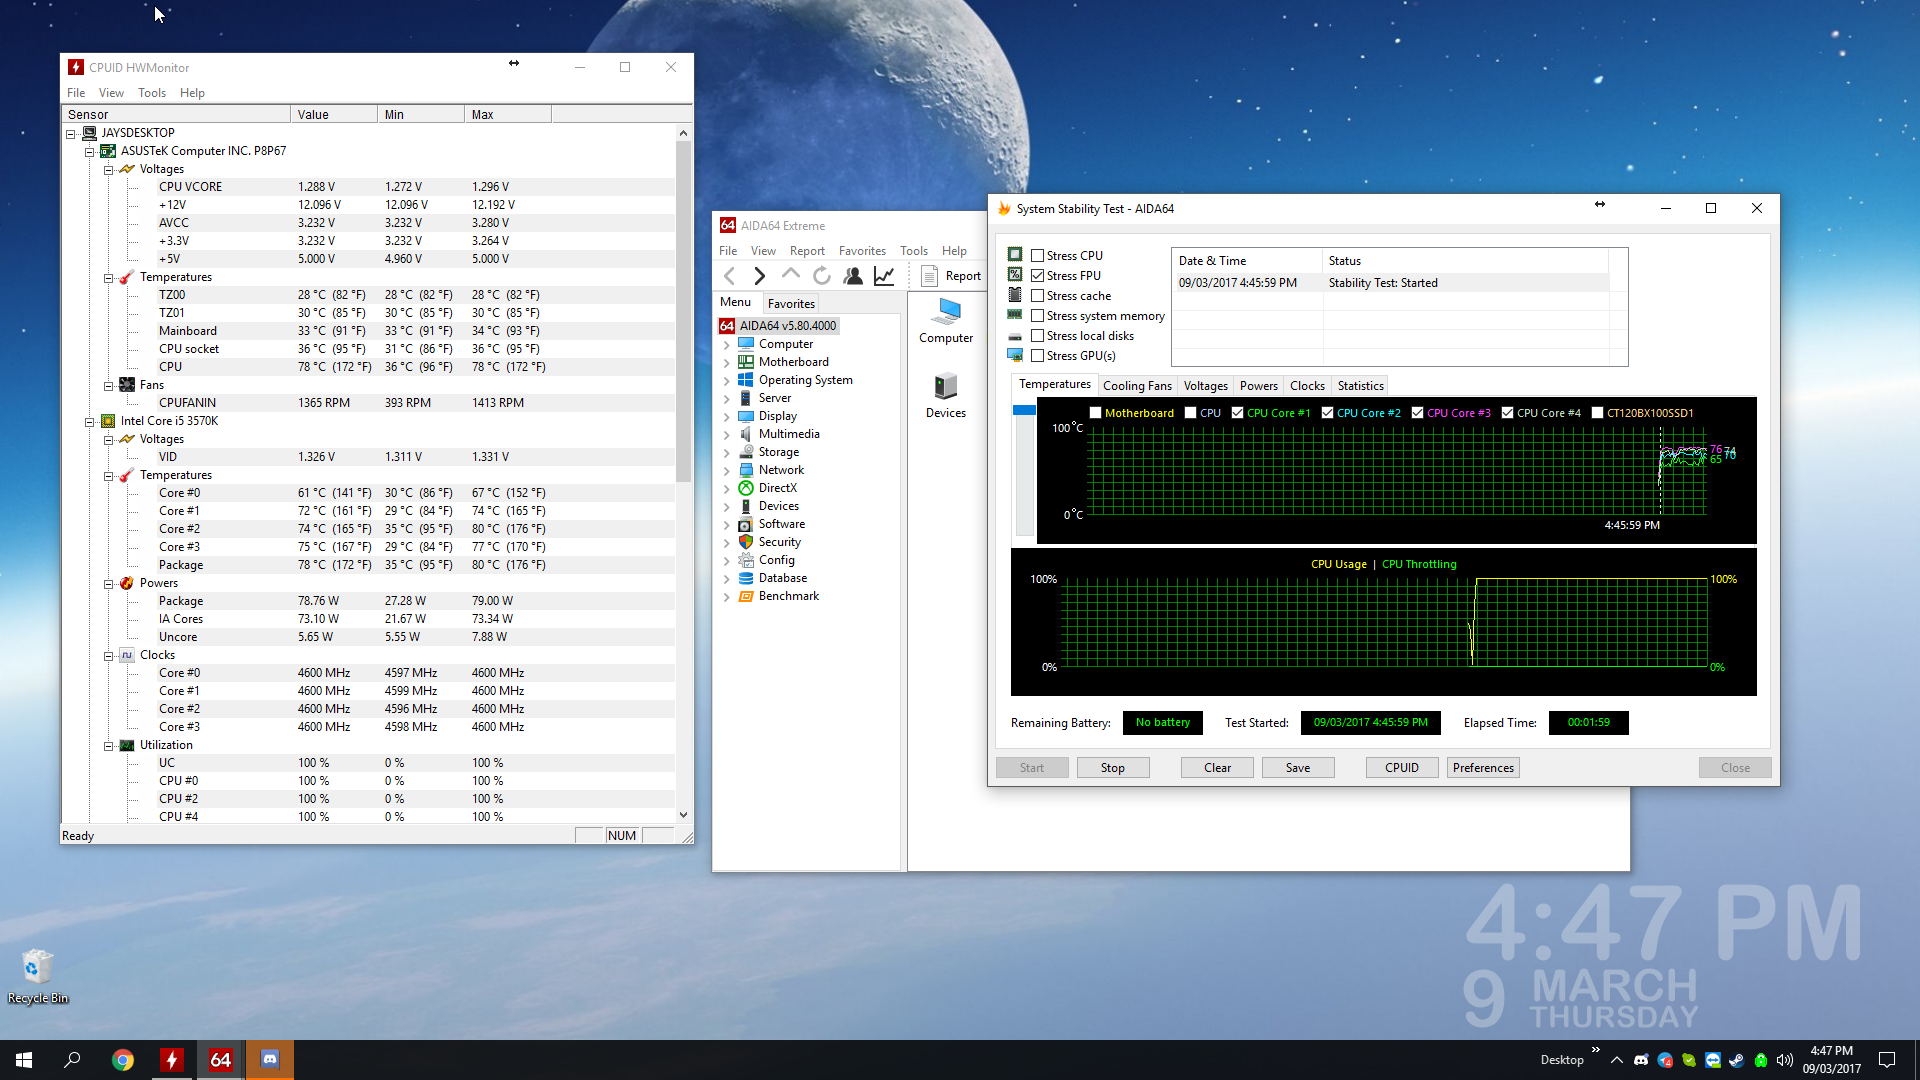Expand the Motherboard node in AIDA64 tree
Image resolution: width=1920 pixels, height=1080 pixels.
tap(726, 362)
